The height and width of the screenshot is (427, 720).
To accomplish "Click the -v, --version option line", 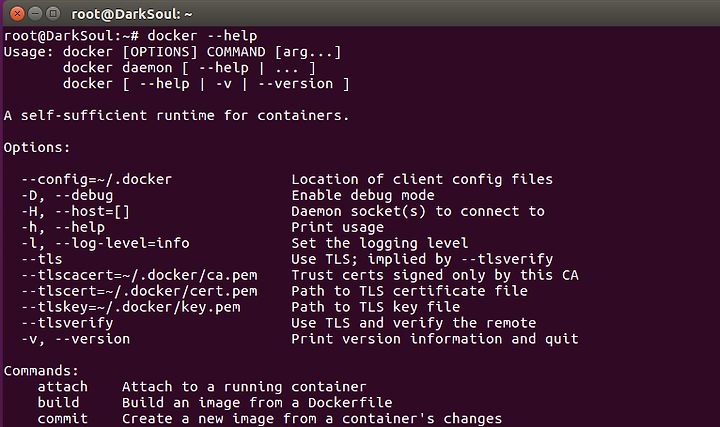I will [x=76, y=339].
